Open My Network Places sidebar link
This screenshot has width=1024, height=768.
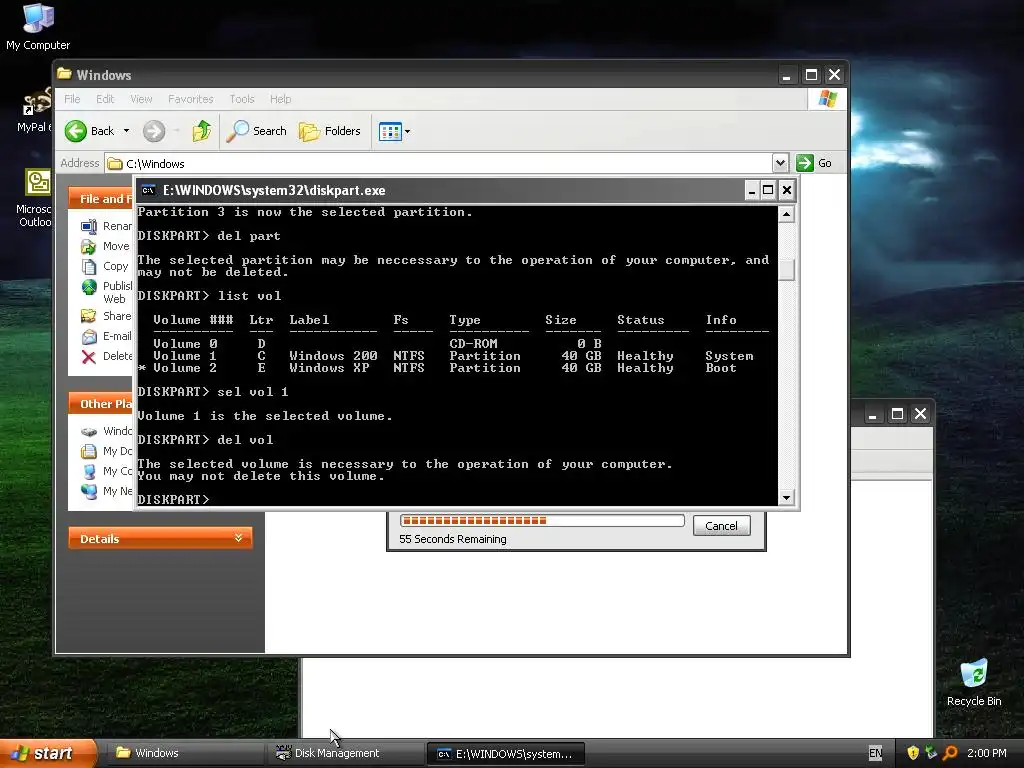tap(106, 491)
